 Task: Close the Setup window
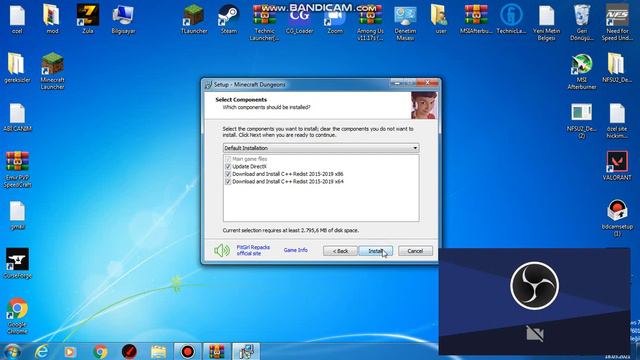coord(428,83)
